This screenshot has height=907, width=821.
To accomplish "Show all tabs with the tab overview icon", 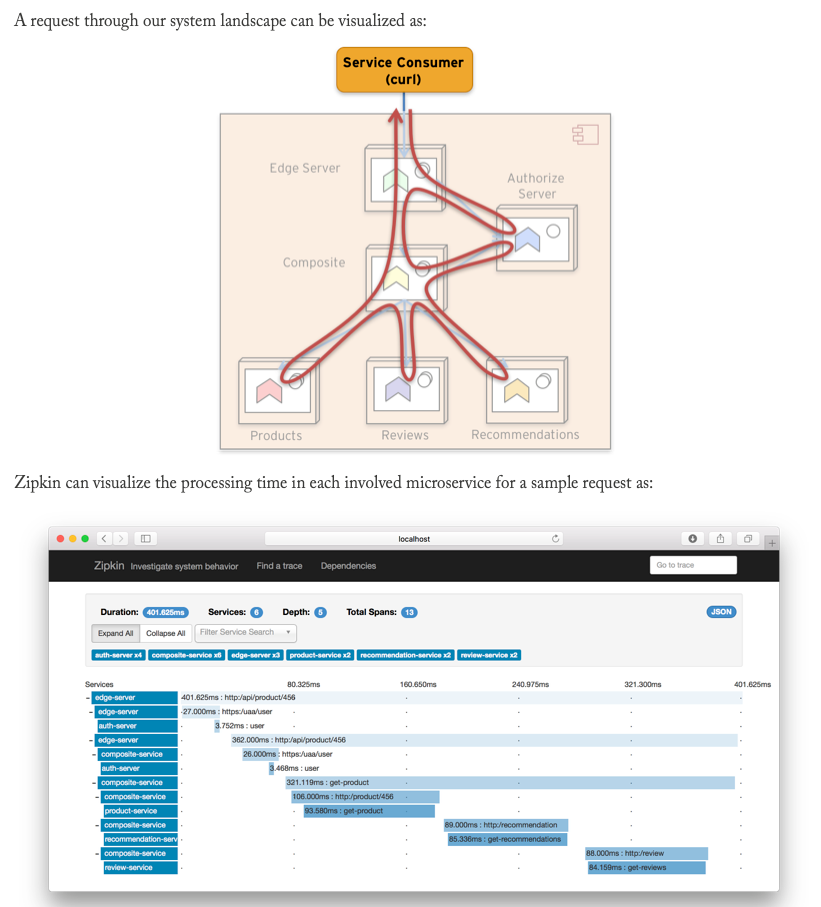I will 748,539.
